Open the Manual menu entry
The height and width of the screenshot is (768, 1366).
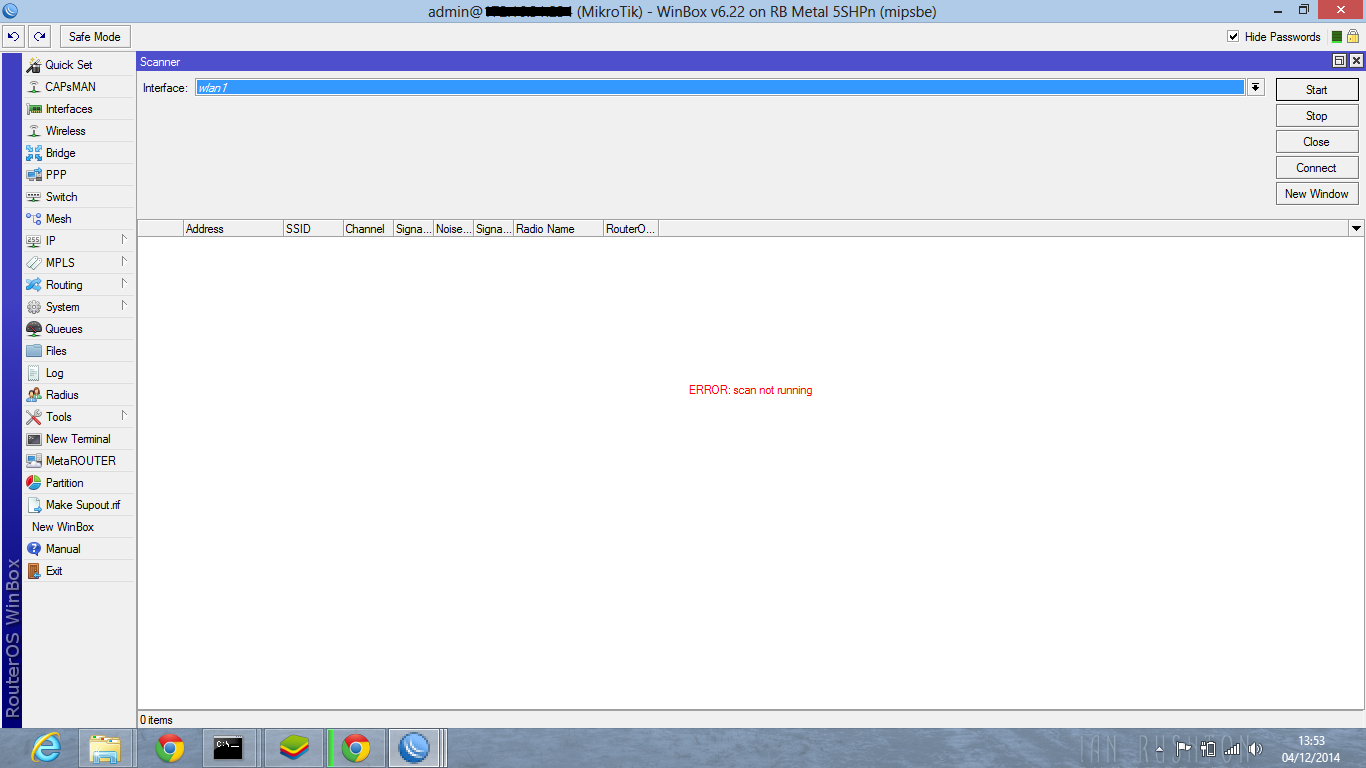[x=78, y=549]
